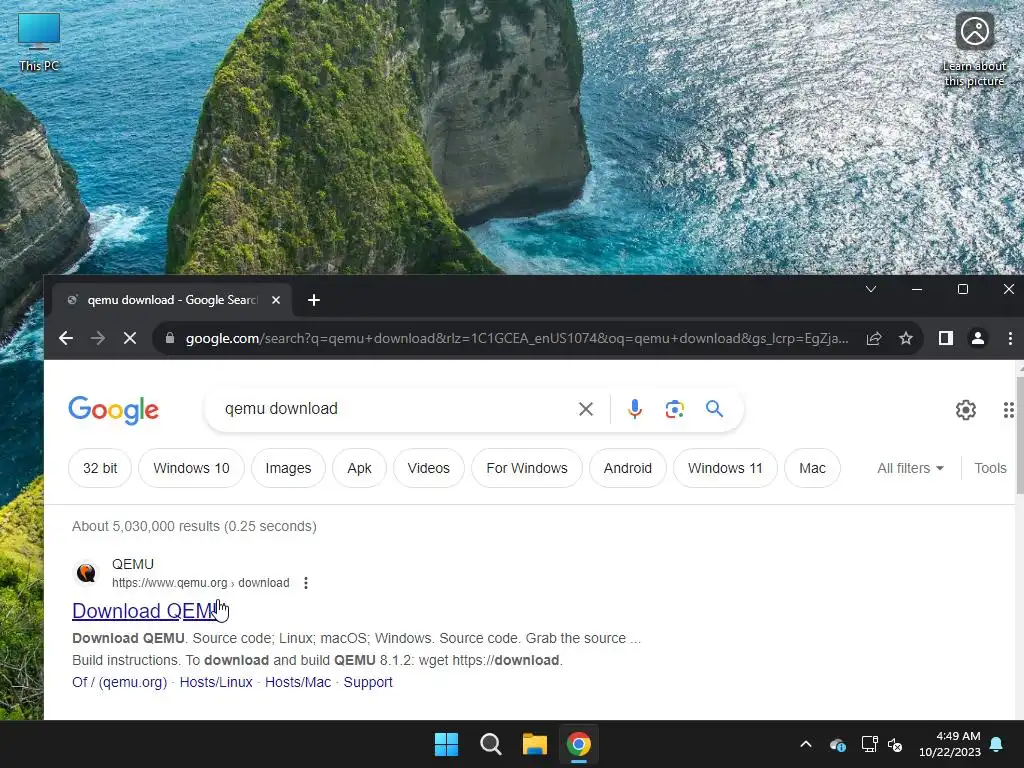Image resolution: width=1024 pixels, height=768 pixels.
Task: Click the Chrome taskbar icon
Action: tap(578, 744)
